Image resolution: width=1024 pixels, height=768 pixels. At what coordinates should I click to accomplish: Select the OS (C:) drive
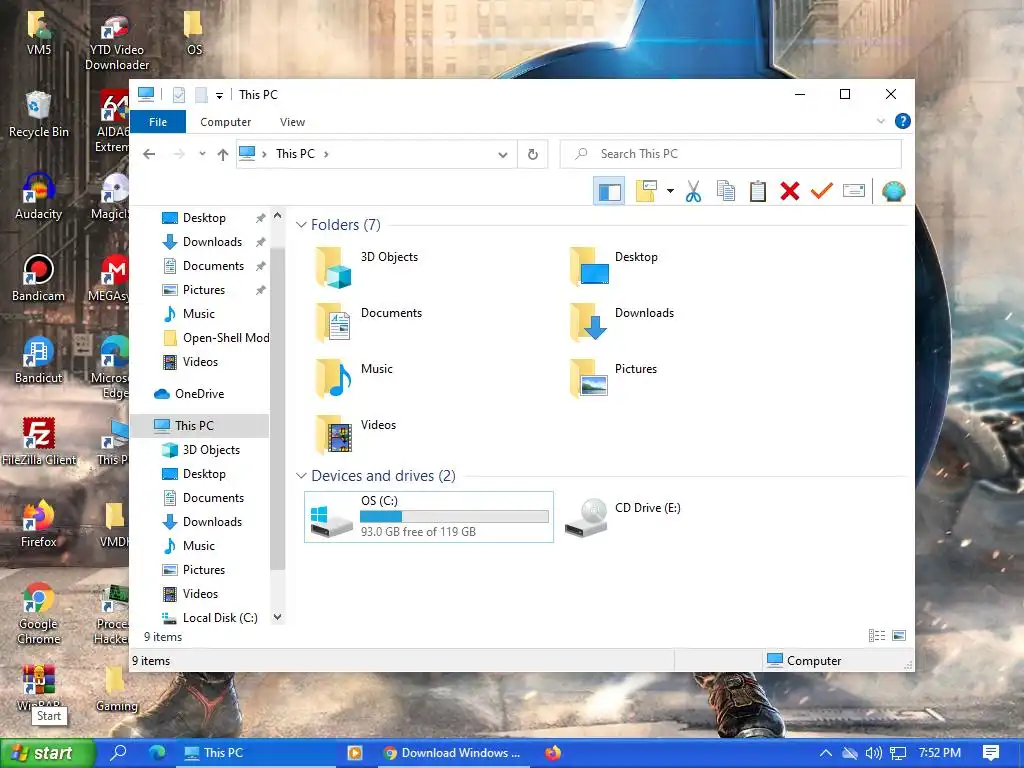coord(429,517)
